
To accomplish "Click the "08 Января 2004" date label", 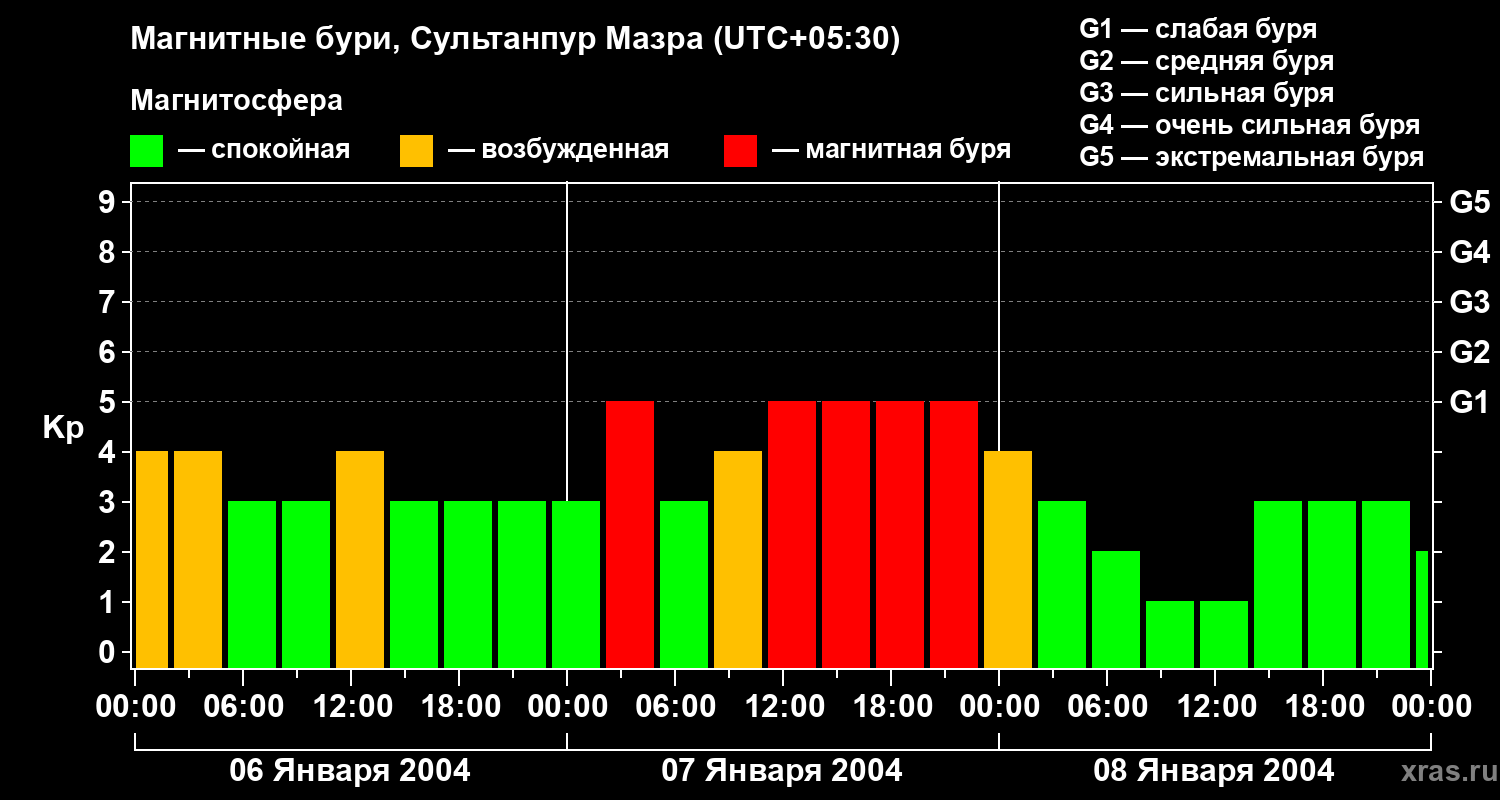I will pyautogui.click(x=1214, y=771).
